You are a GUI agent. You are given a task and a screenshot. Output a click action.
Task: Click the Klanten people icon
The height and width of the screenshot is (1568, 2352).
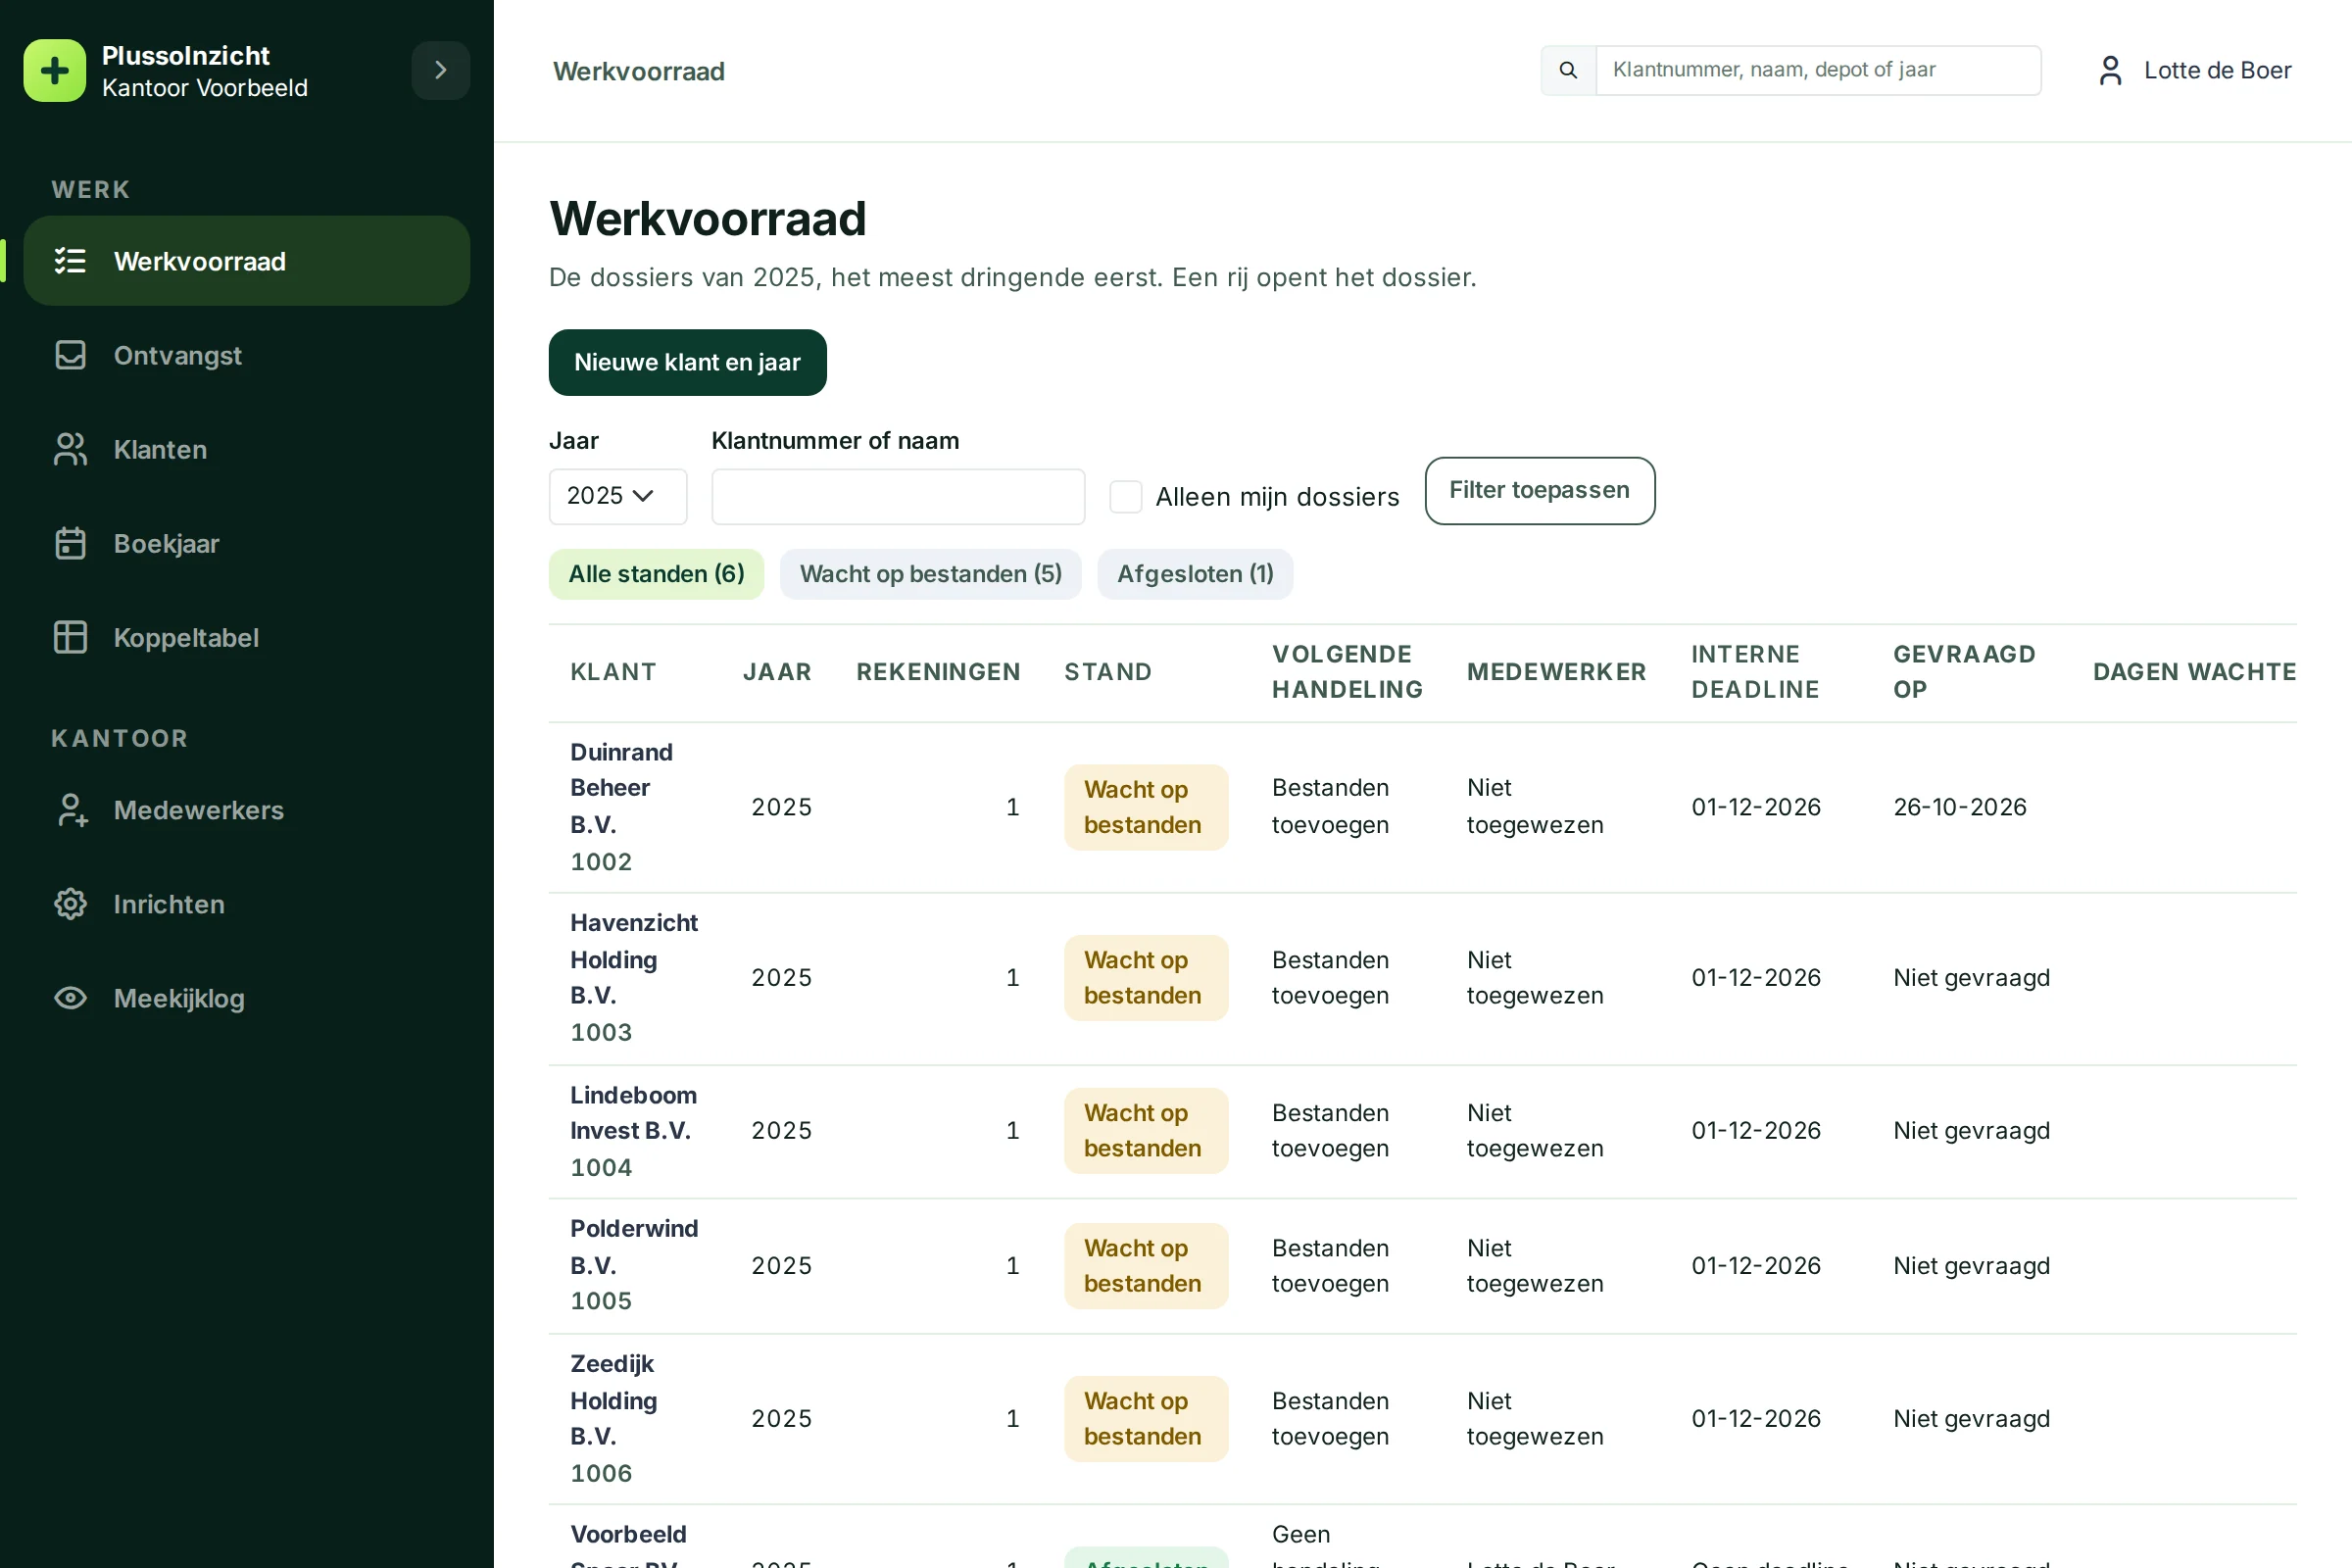coord(70,449)
